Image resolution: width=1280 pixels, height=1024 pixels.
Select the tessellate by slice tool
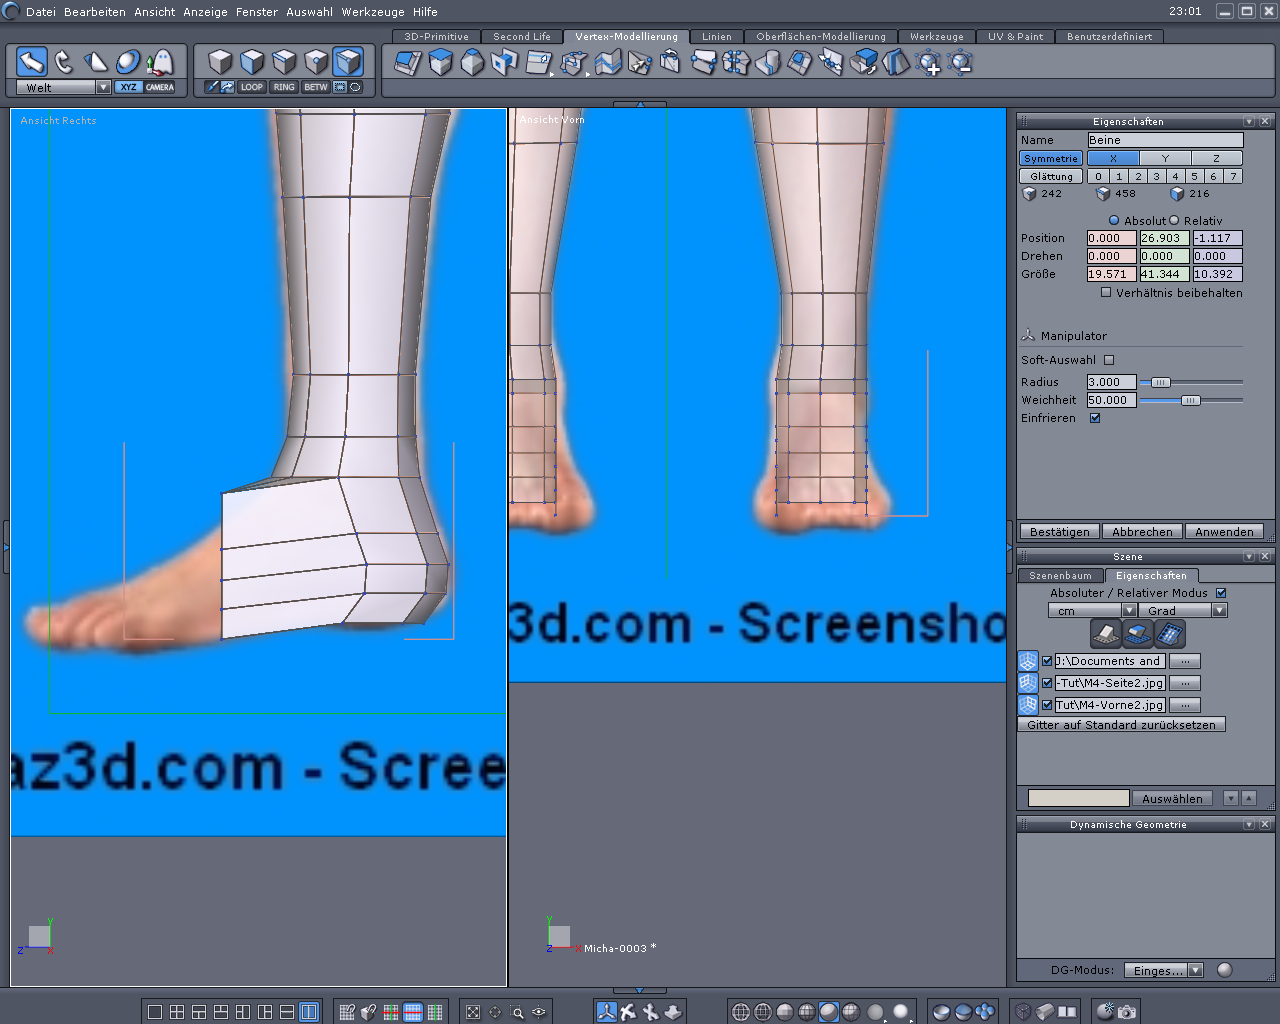607,63
